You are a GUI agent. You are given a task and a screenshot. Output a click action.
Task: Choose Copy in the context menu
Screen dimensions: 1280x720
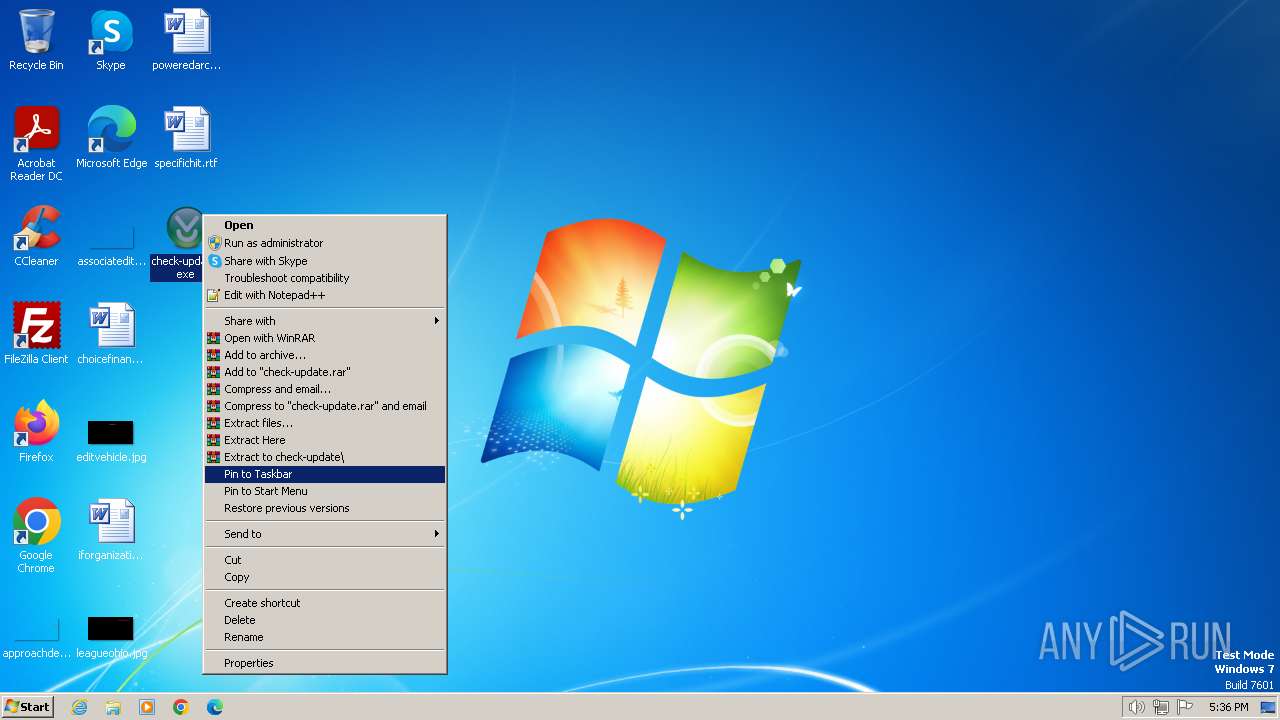[325, 577]
